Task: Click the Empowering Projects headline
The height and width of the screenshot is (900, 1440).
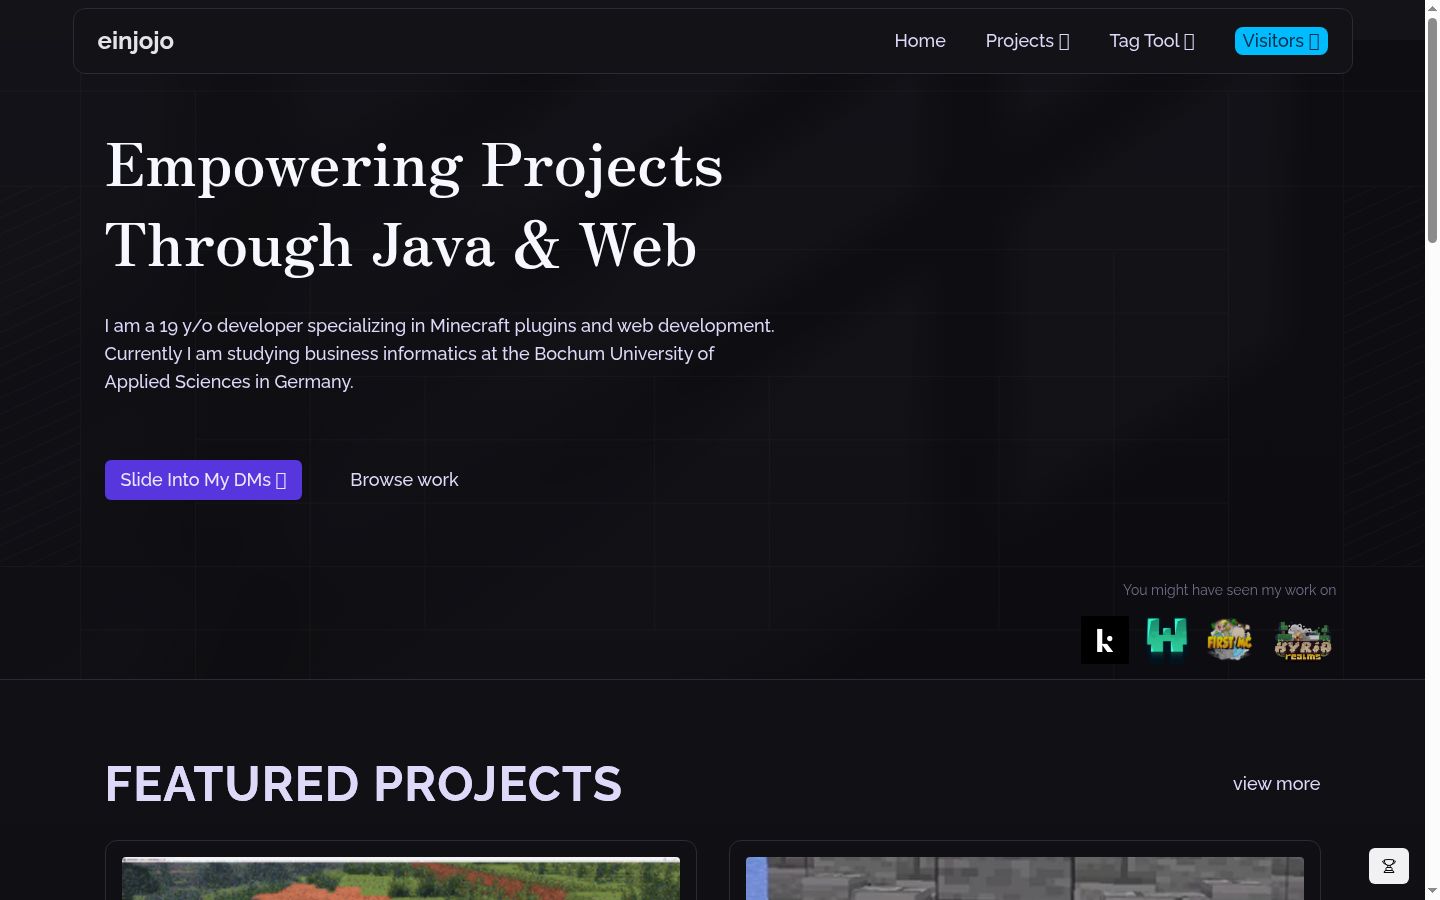Action: tap(414, 205)
